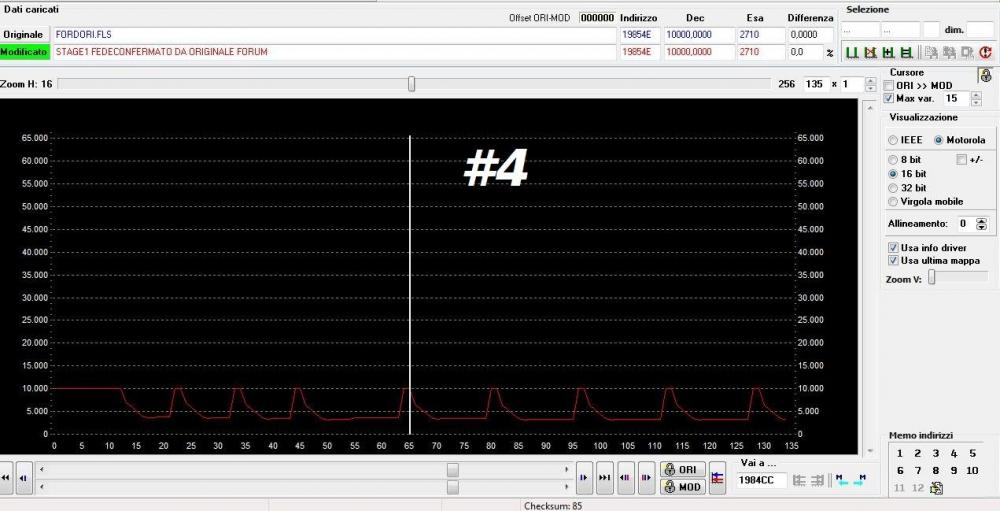Click the gray right-align icon next to the Vai a field
The image size is (1000, 511).
pos(817,480)
